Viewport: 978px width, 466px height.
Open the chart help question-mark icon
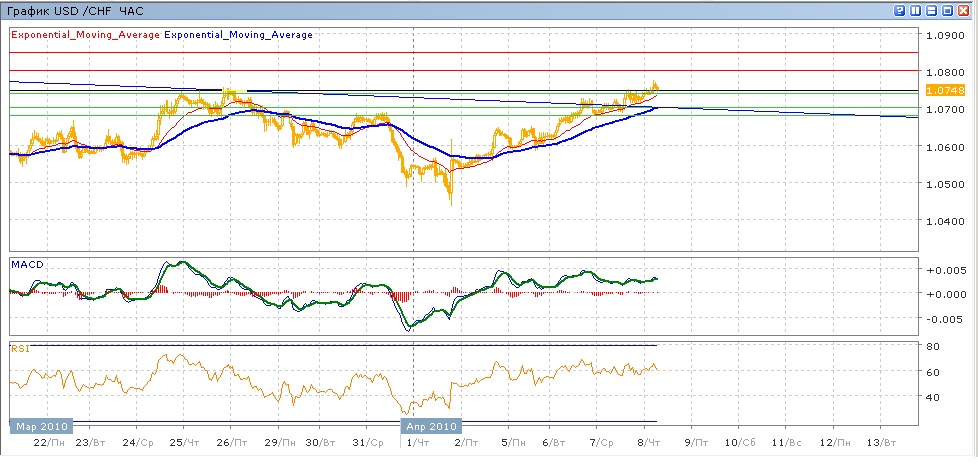click(900, 11)
